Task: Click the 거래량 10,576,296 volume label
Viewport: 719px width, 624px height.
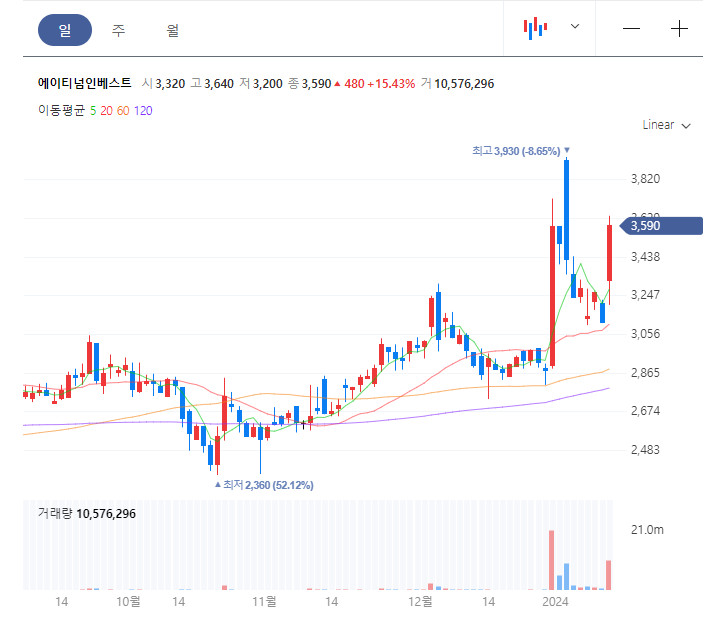Action: pos(87,514)
